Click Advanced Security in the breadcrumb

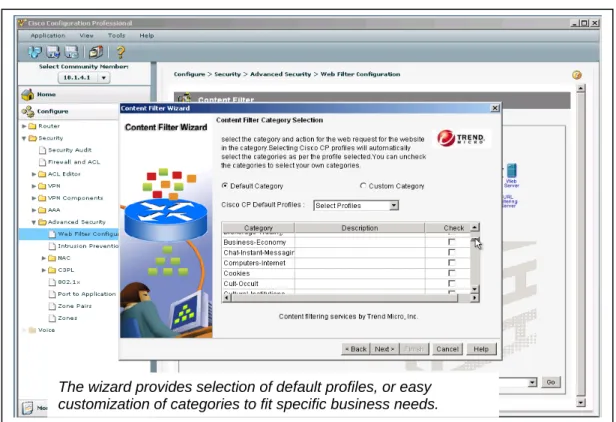pos(280,74)
